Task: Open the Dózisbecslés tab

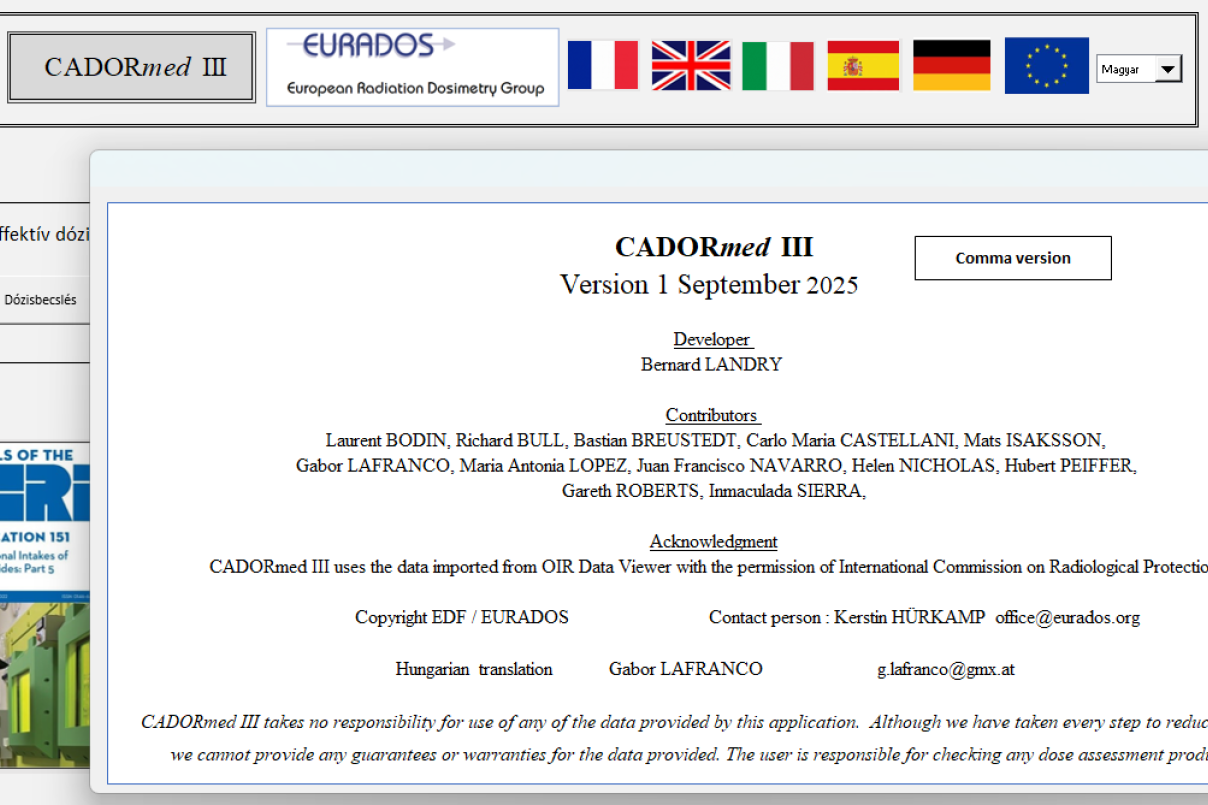Action: pos(41,300)
